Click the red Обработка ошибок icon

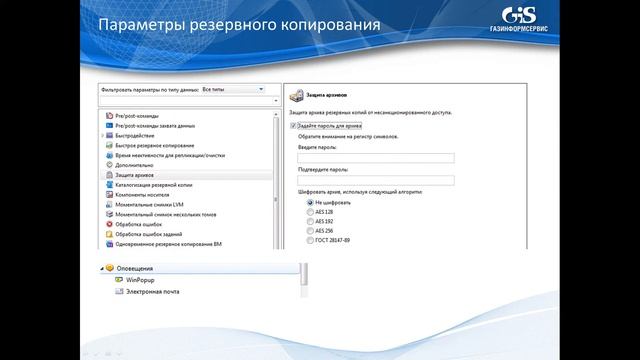(109, 224)
